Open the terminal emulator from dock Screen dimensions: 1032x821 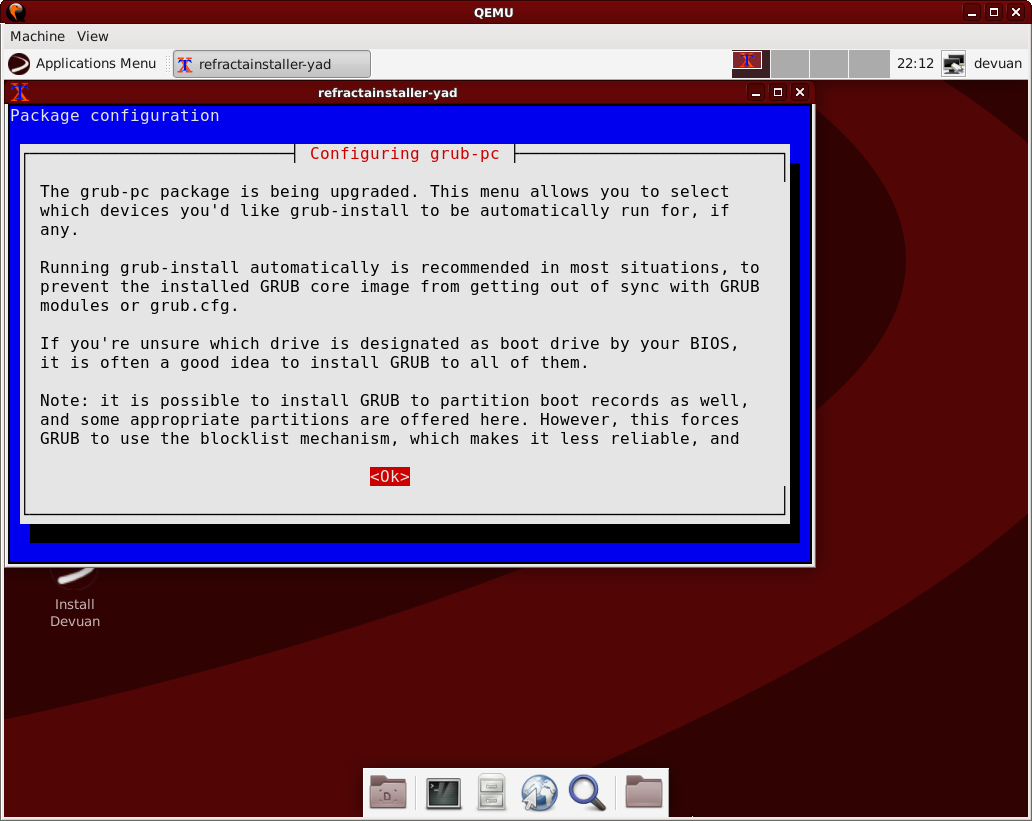tap(443, 793)
